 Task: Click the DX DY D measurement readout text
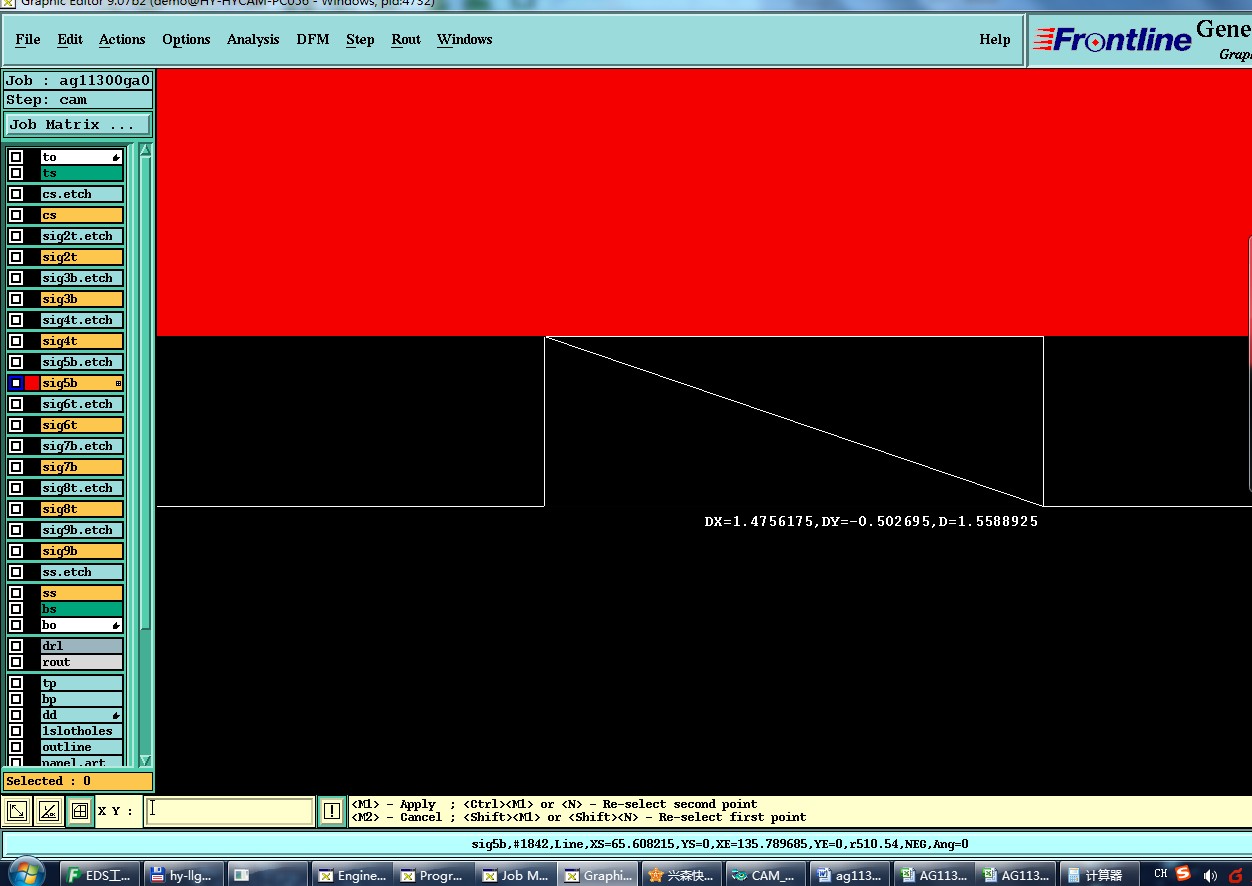[871, 522]
